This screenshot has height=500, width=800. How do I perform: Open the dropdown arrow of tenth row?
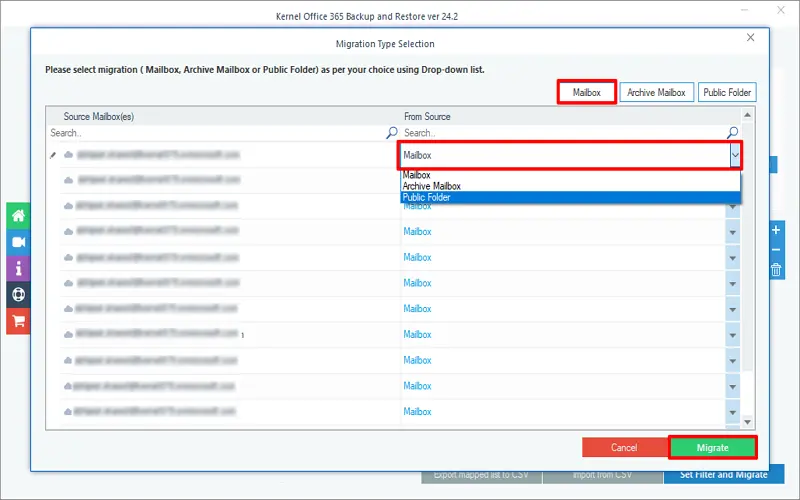pos(733,386)
